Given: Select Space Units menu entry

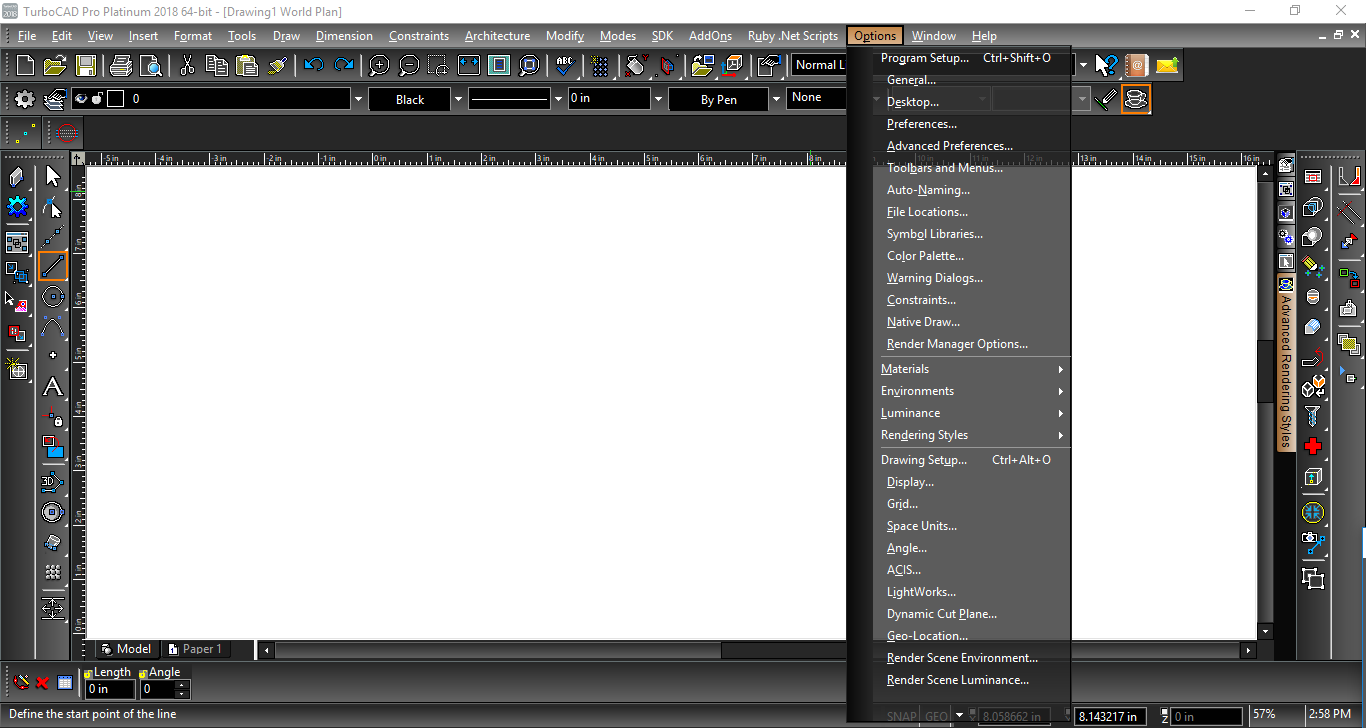Looking at the screenshot, I should tap(971, 526).
